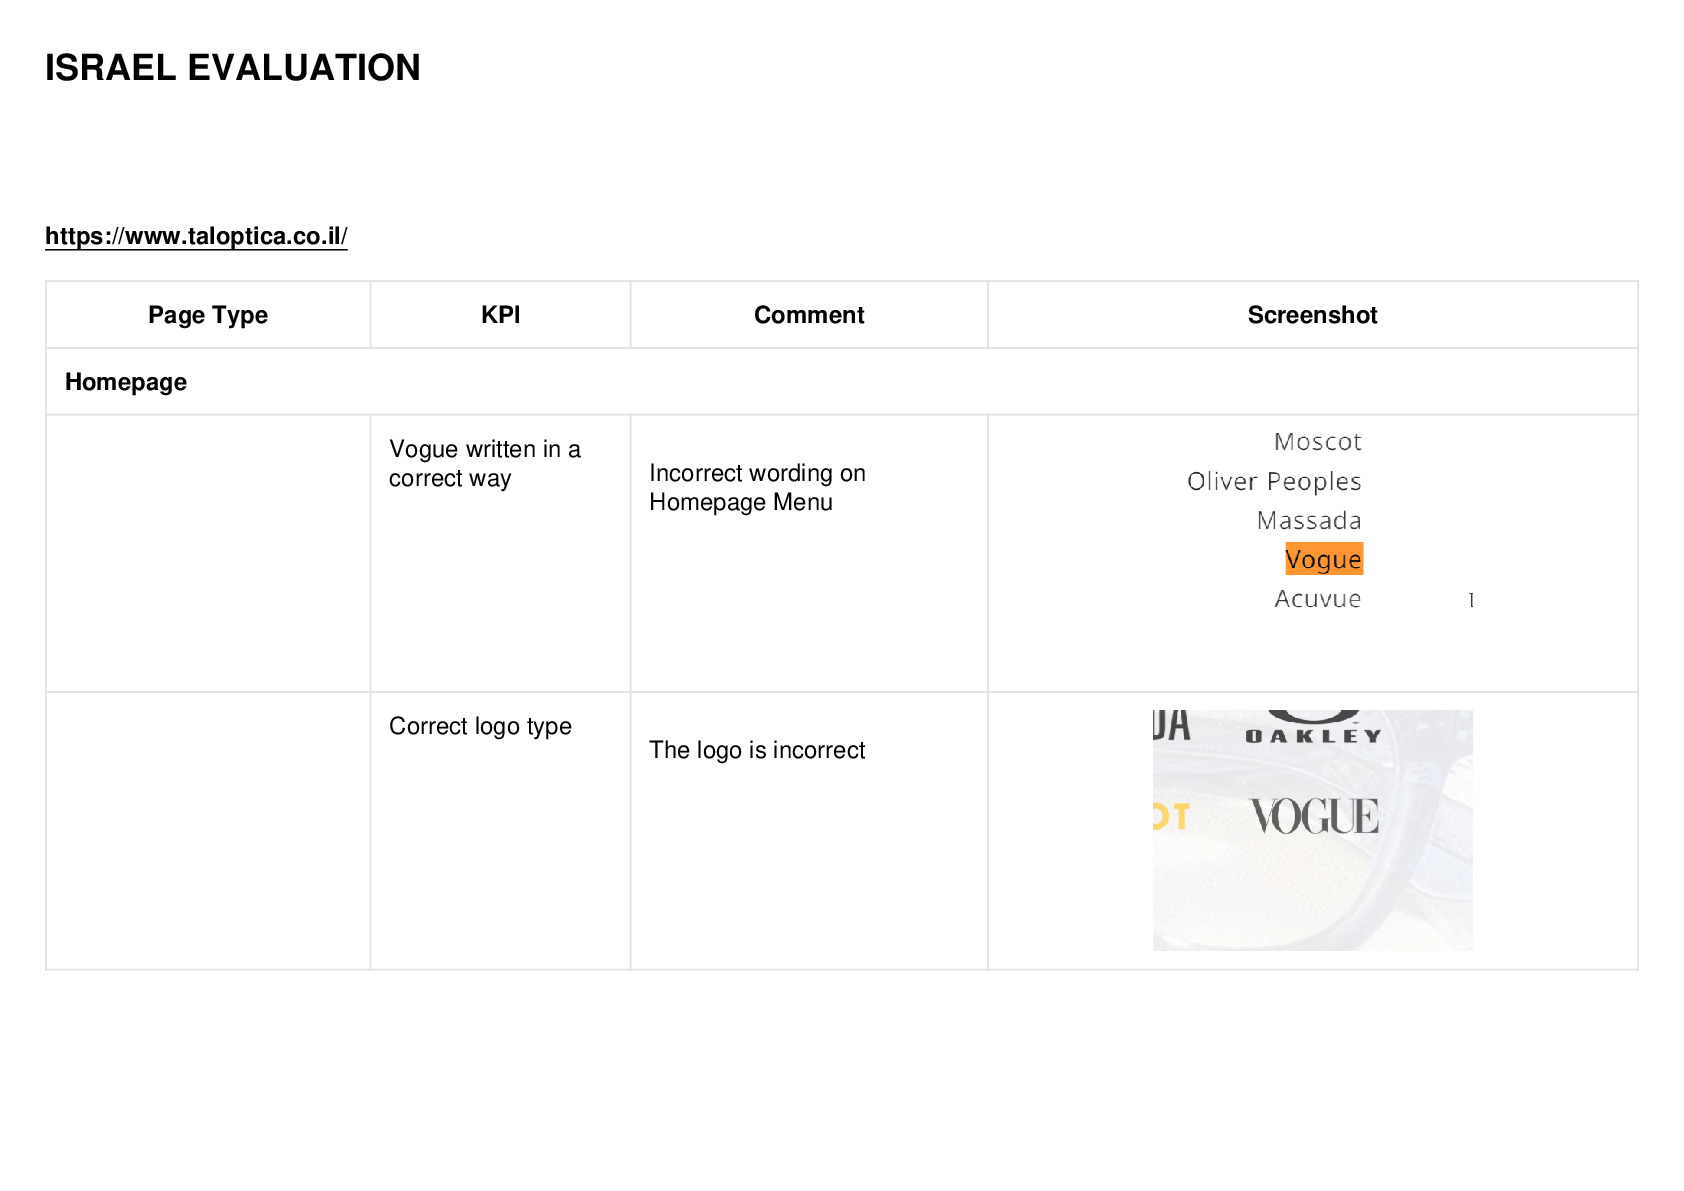Image resolution: width=1684 pixels, height=1191 pixels.
Task: Click the OAKLEY logo in the screenshot
Action: (1313, 728)
